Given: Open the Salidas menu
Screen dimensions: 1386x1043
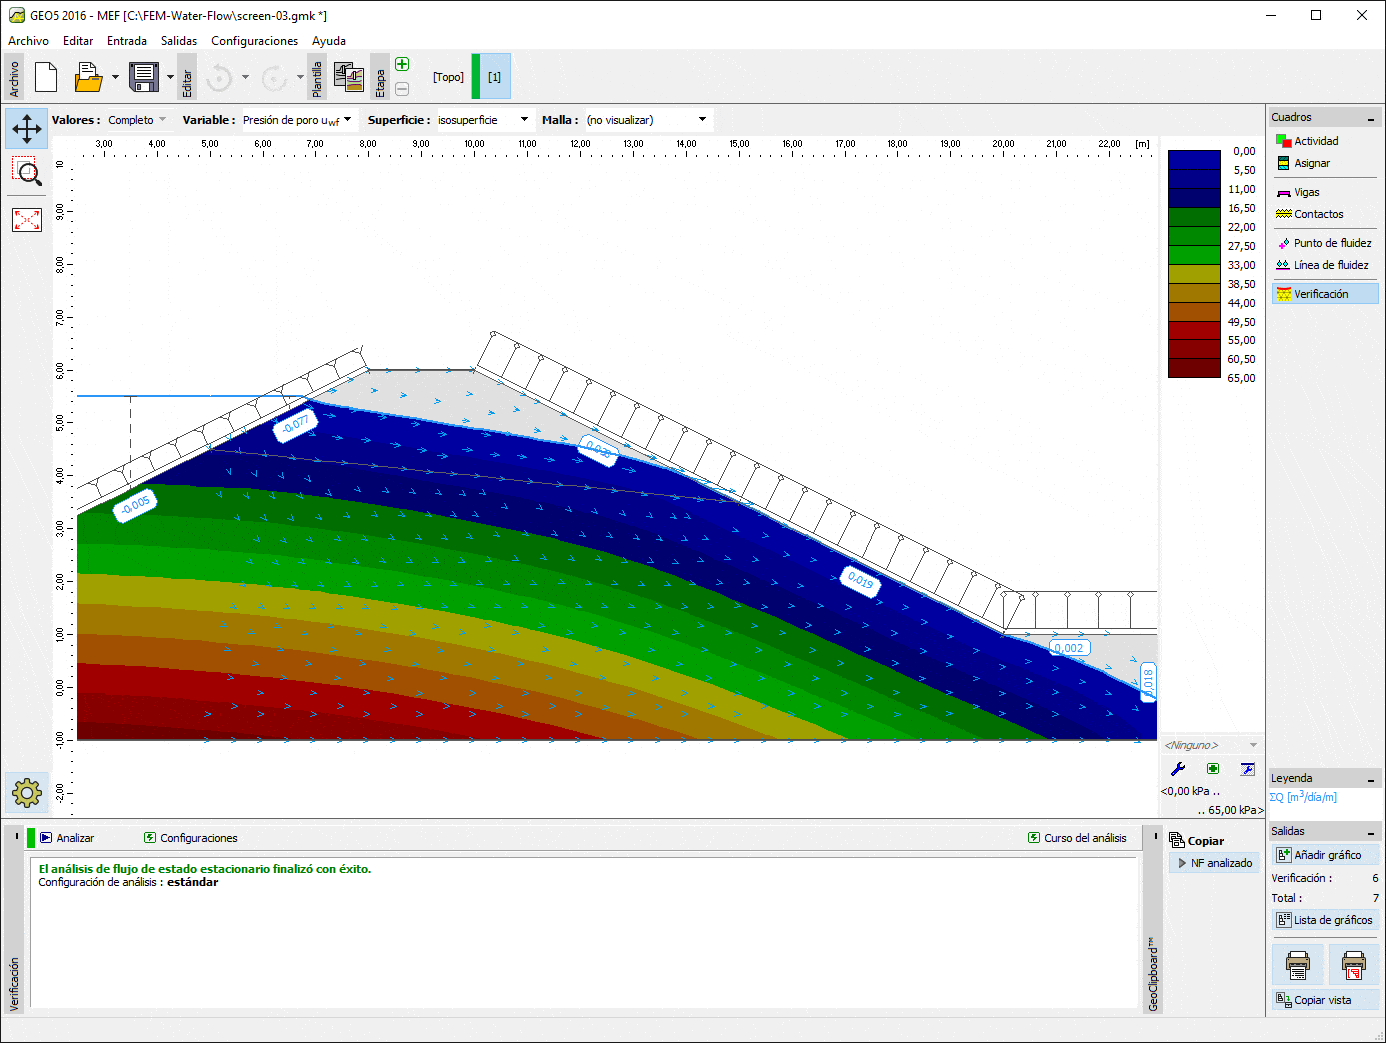Looking at the screenshot, I should tap(179, 41).
